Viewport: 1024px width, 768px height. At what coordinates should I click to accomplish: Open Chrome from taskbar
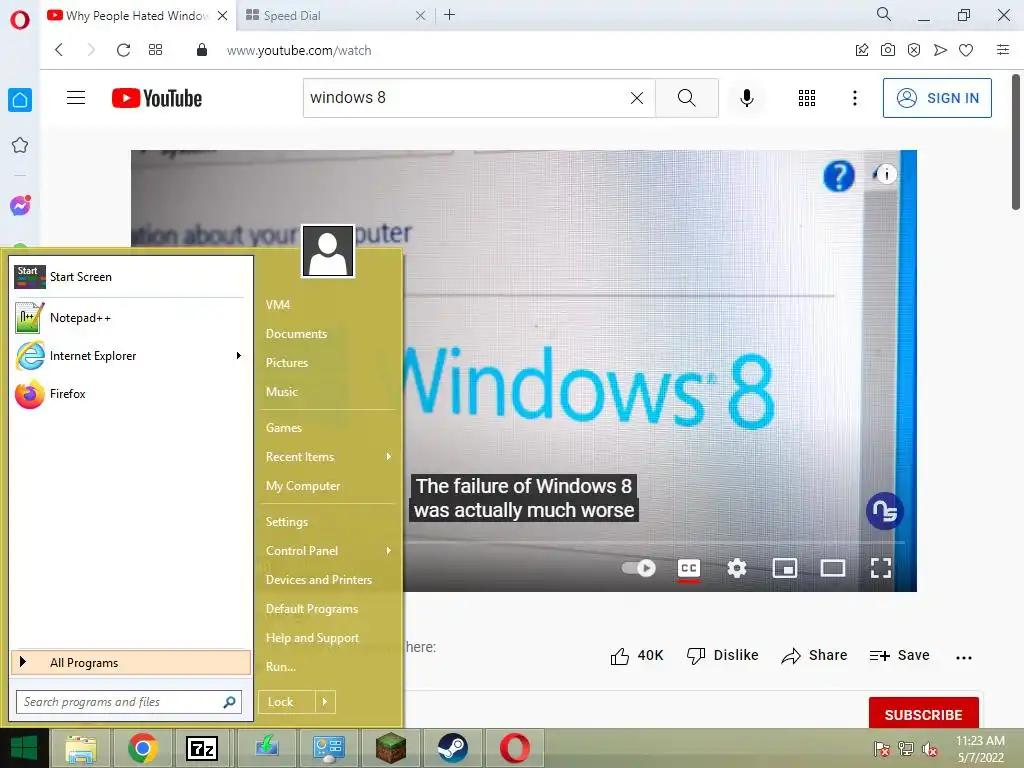tap(142, 748)
